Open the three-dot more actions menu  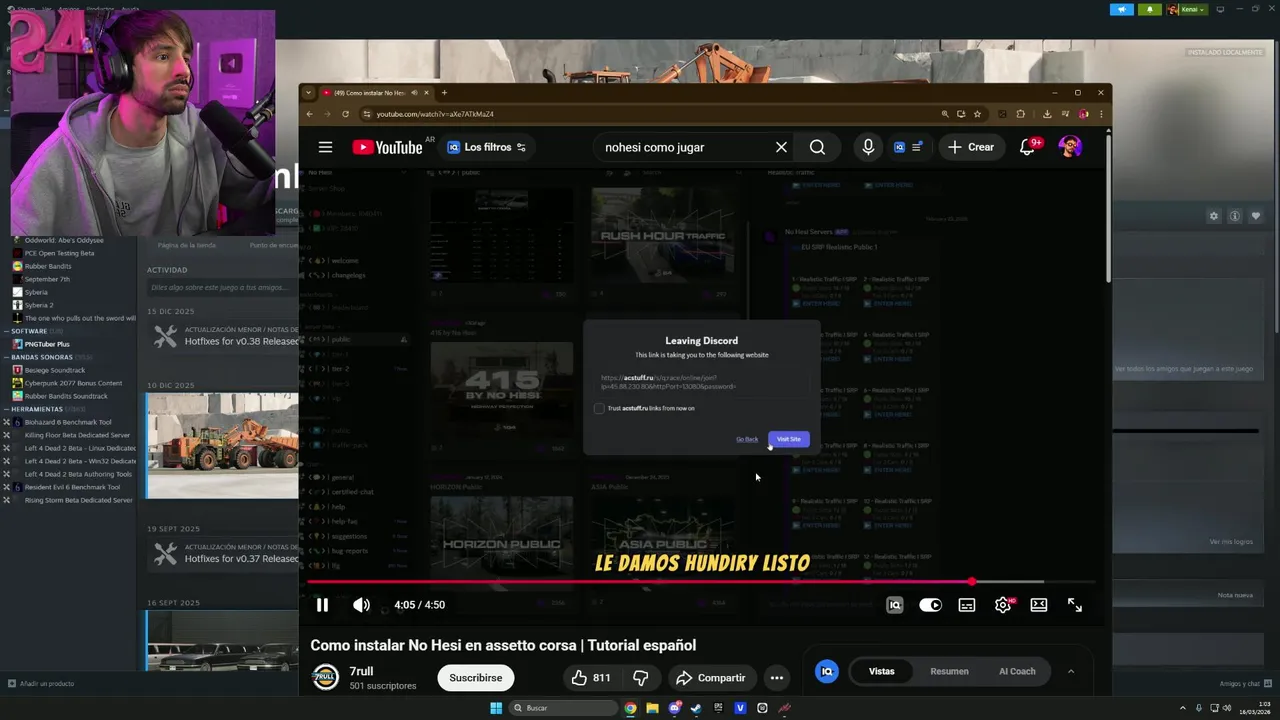tap(777, 678)
